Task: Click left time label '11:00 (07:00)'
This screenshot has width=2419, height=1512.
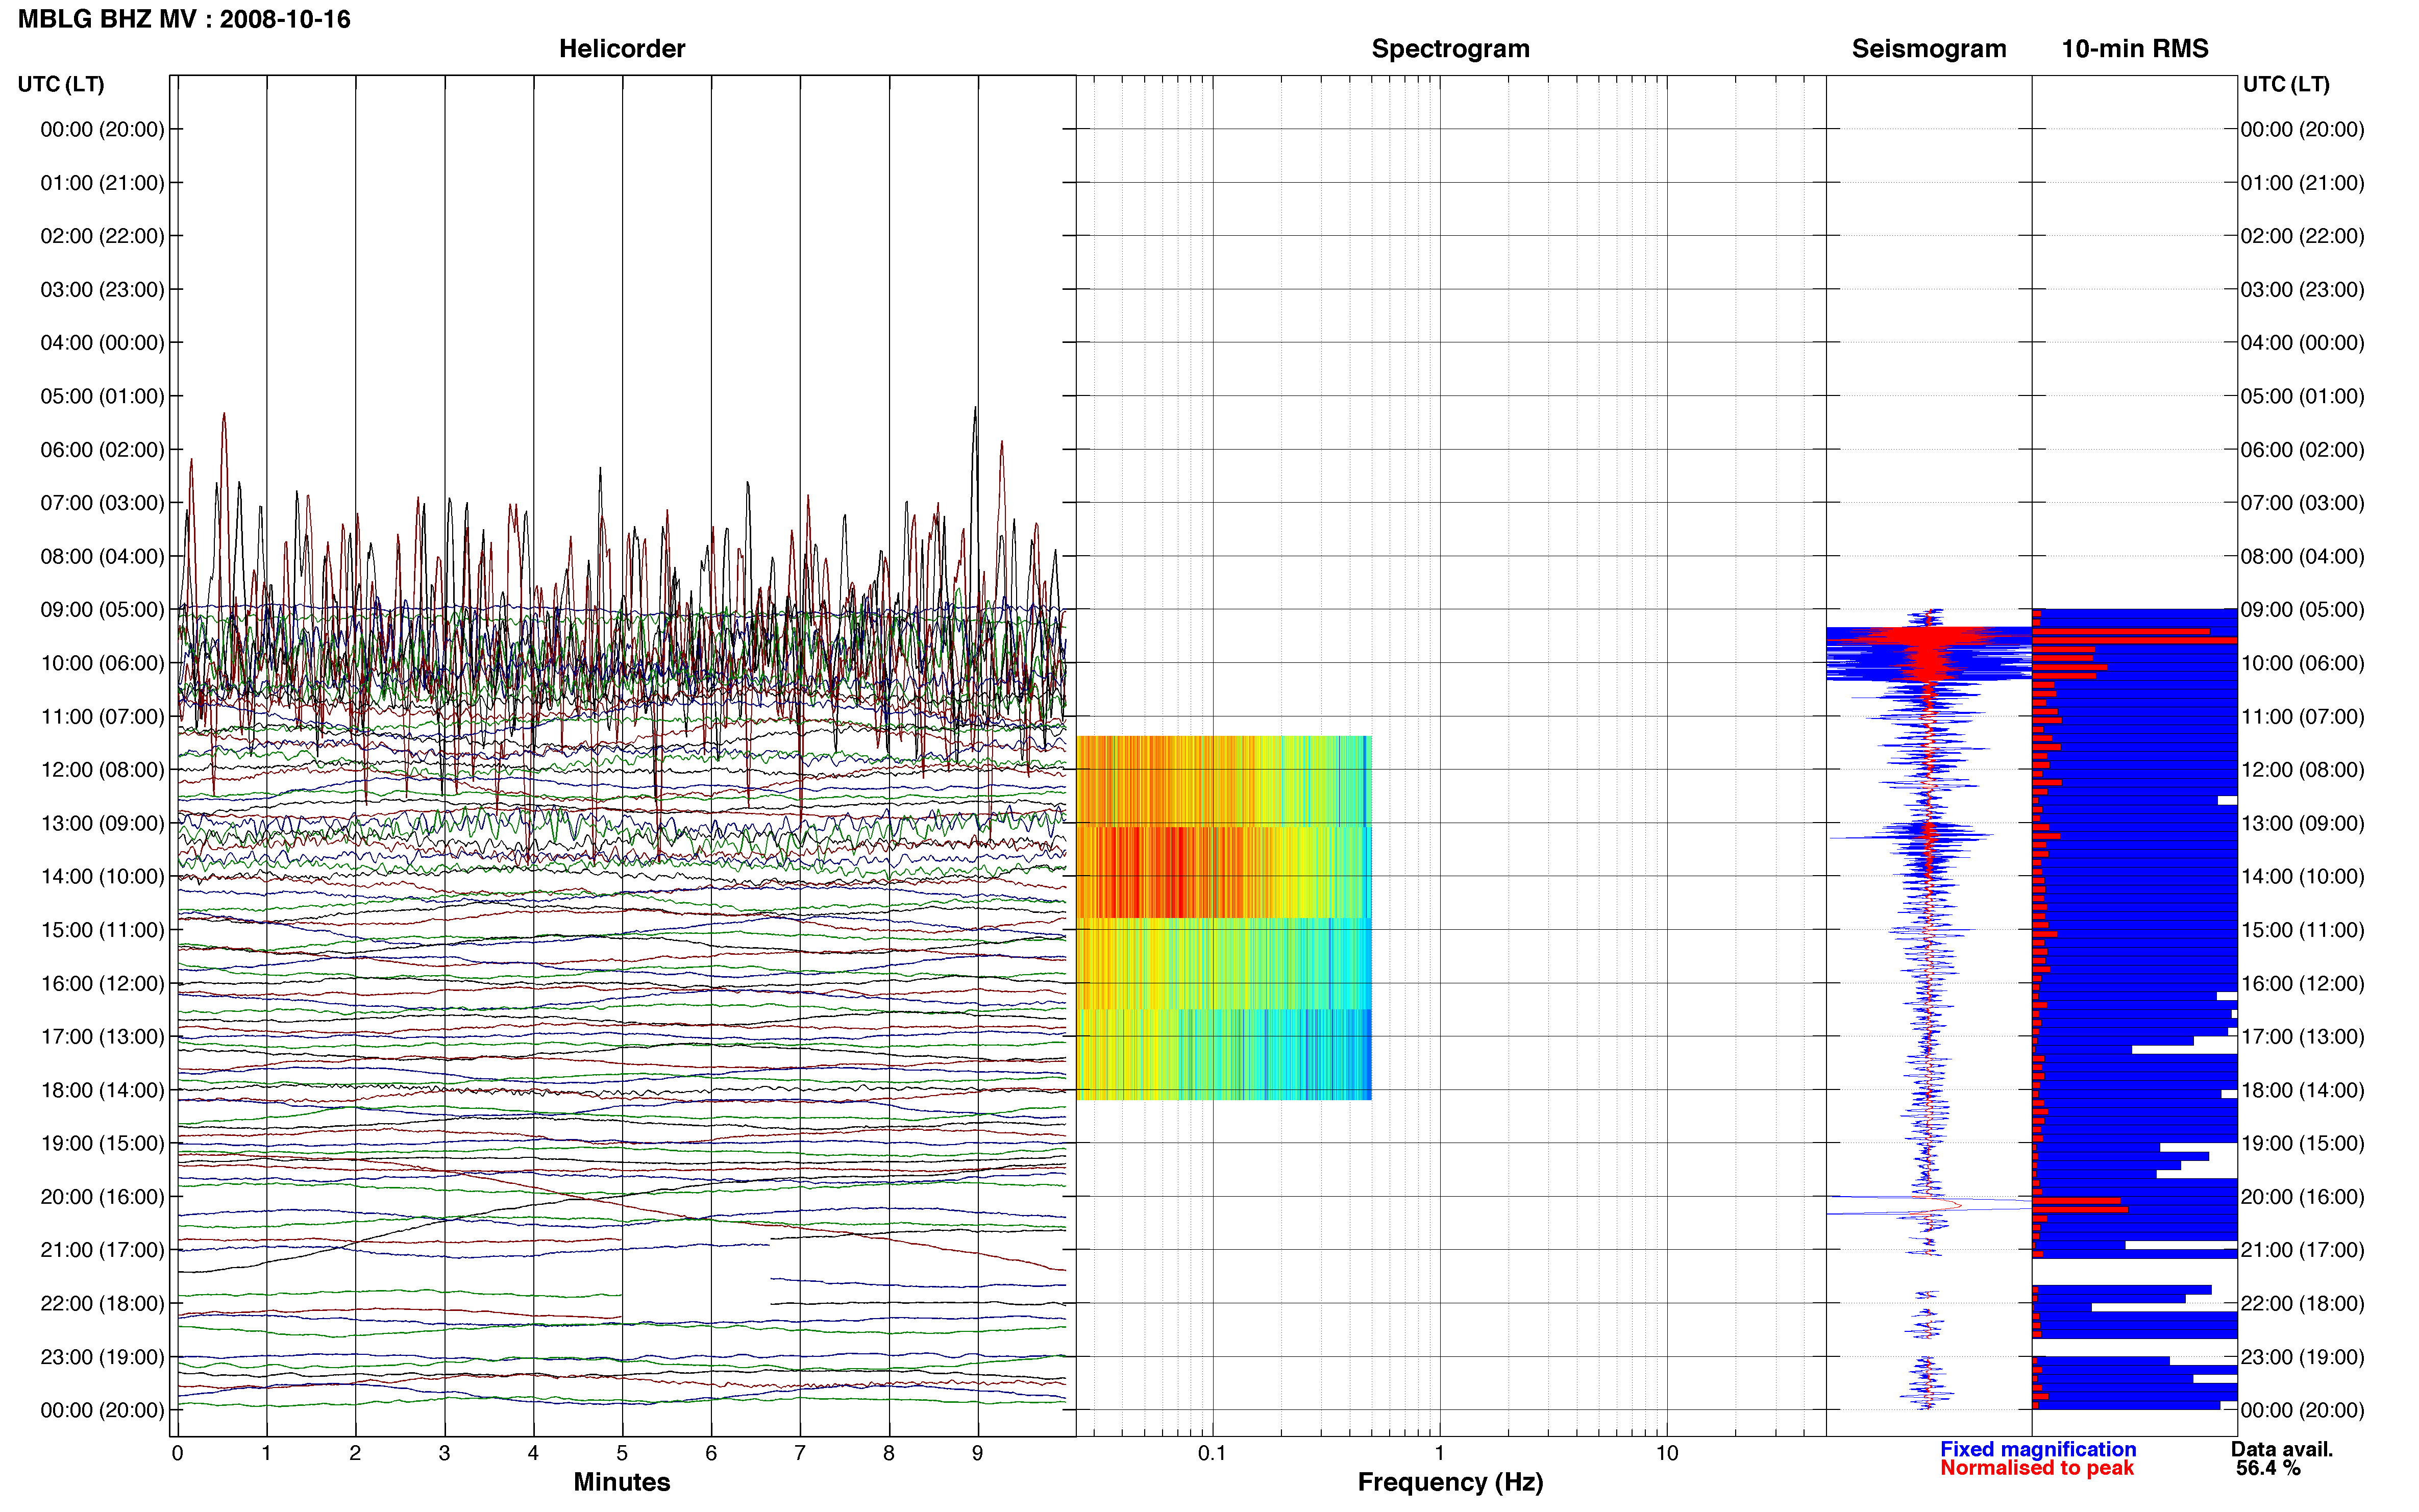Action: (x=102, y=717)
